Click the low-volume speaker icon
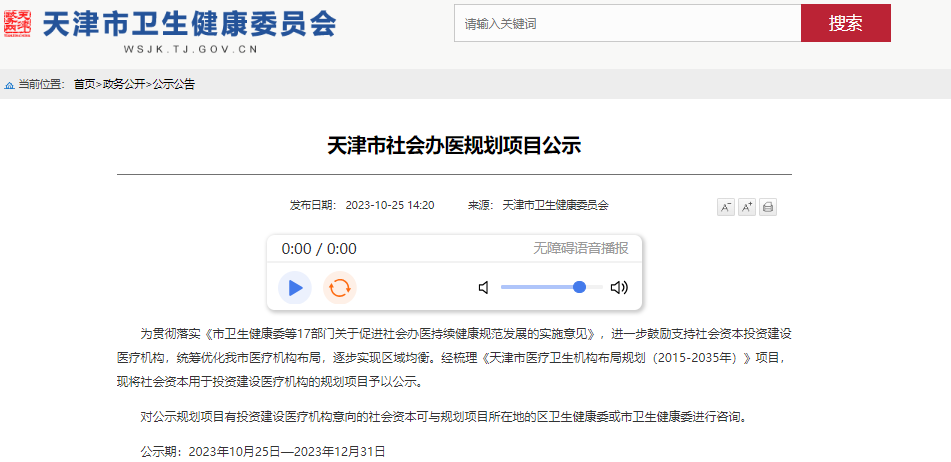 (484, 287)
